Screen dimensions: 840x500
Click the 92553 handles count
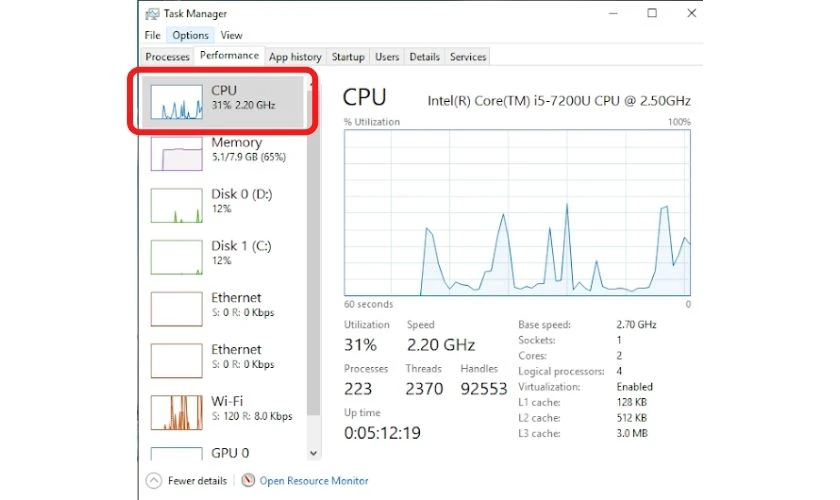(x=484, y=389)
